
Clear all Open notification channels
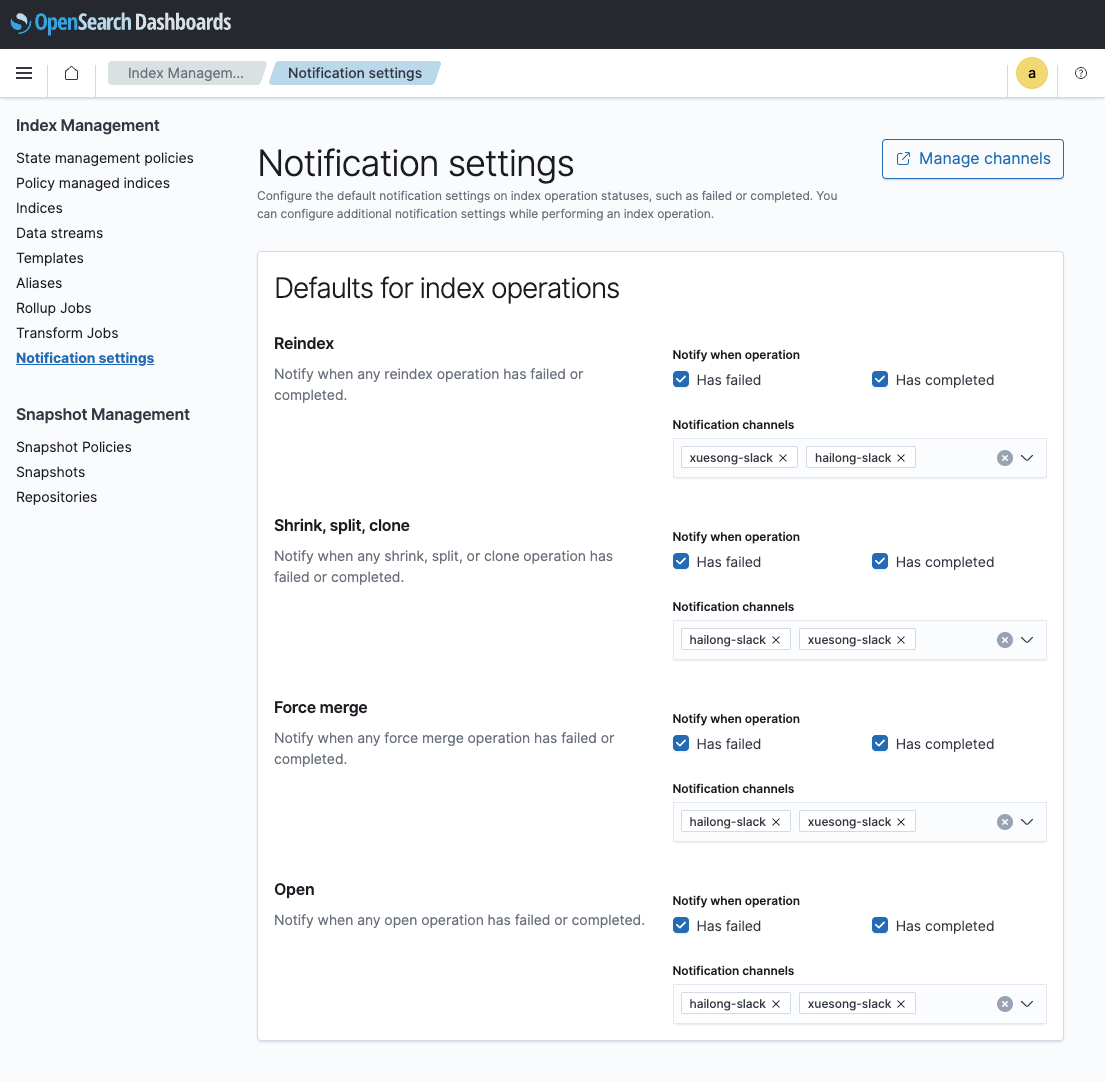tap(1004, 1004)
